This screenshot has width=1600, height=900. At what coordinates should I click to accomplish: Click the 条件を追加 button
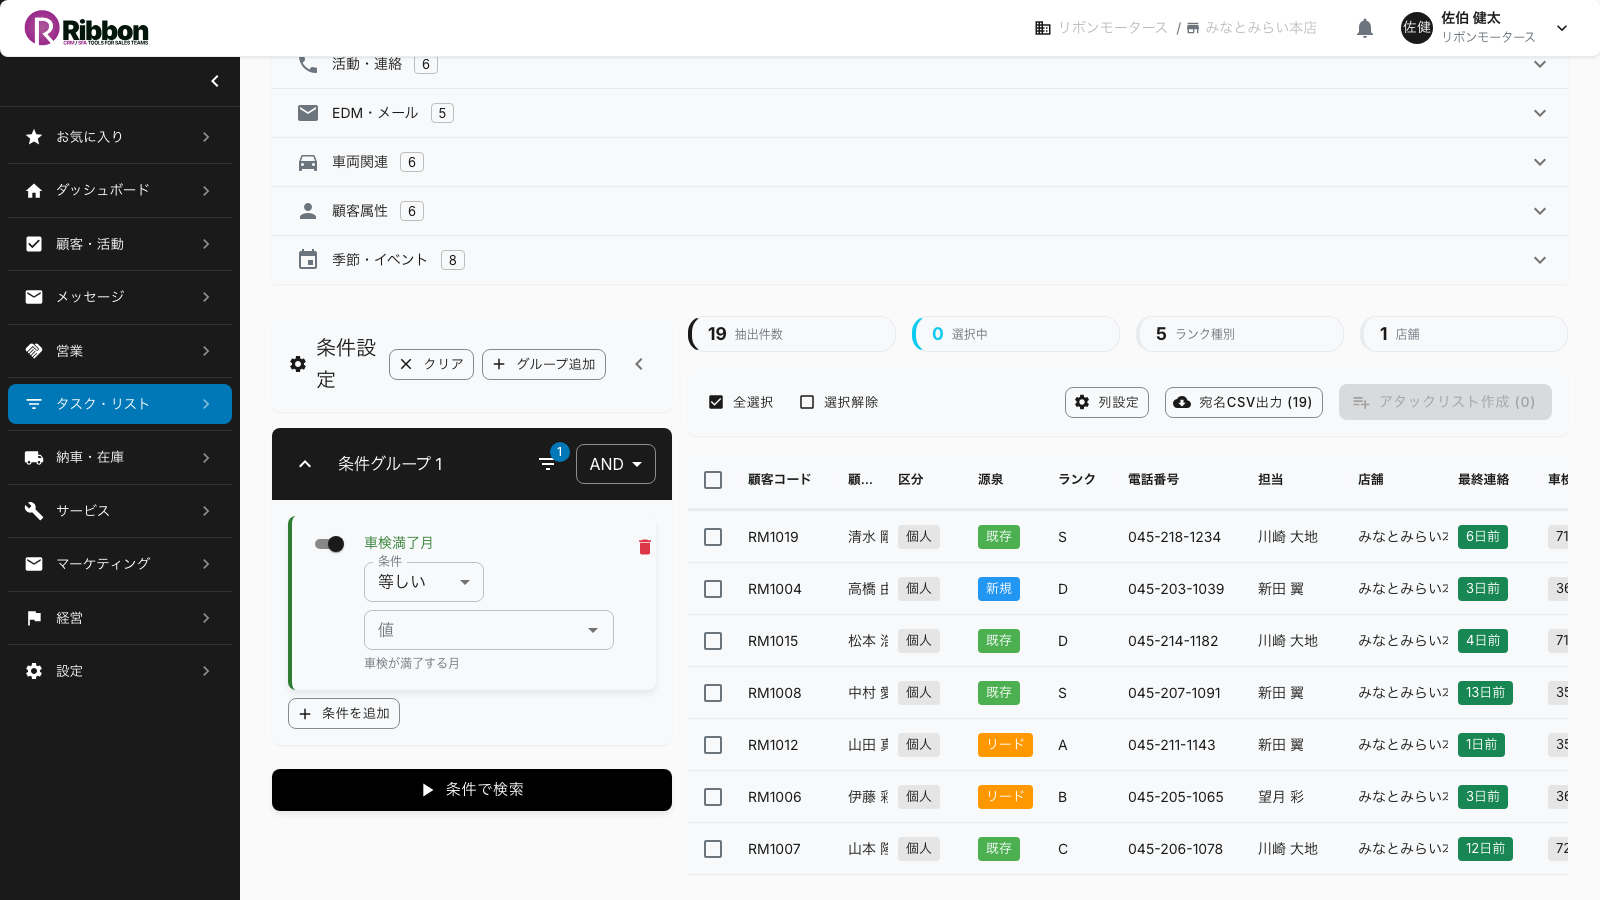pyautogui.click(x=344, y=713)
